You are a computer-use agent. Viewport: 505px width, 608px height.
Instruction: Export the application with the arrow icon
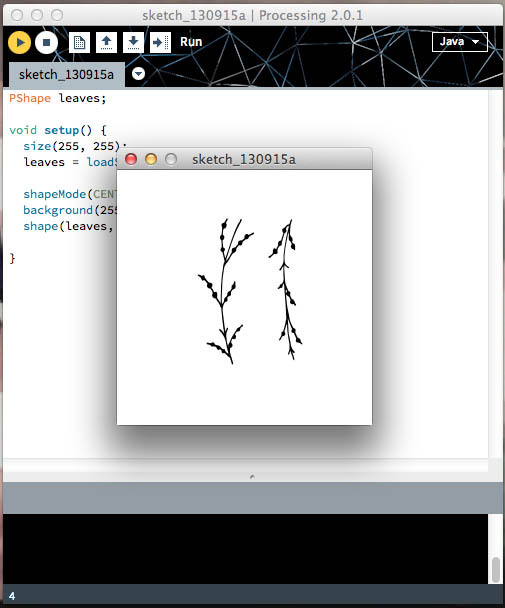coord(160,42)
